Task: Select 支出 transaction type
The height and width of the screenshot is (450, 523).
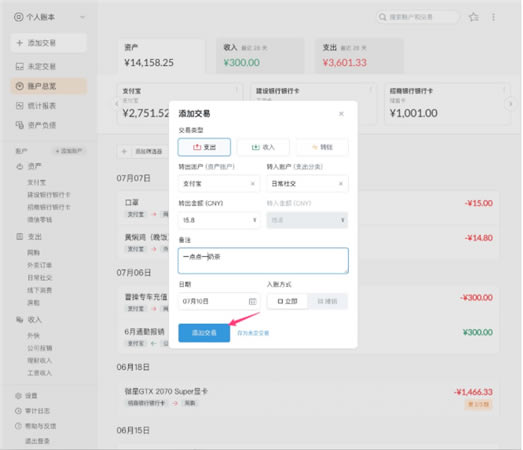Action: (x=204, y=147)
